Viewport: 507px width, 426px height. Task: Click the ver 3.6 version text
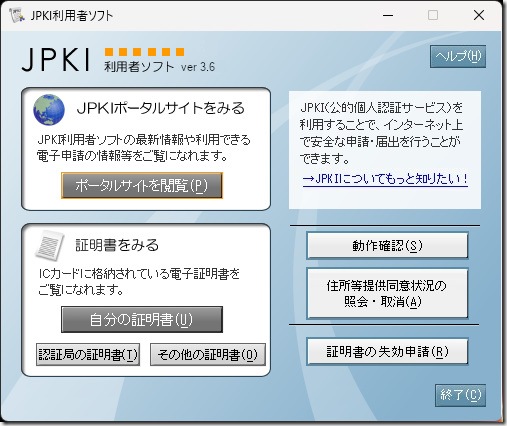(198, 67)
